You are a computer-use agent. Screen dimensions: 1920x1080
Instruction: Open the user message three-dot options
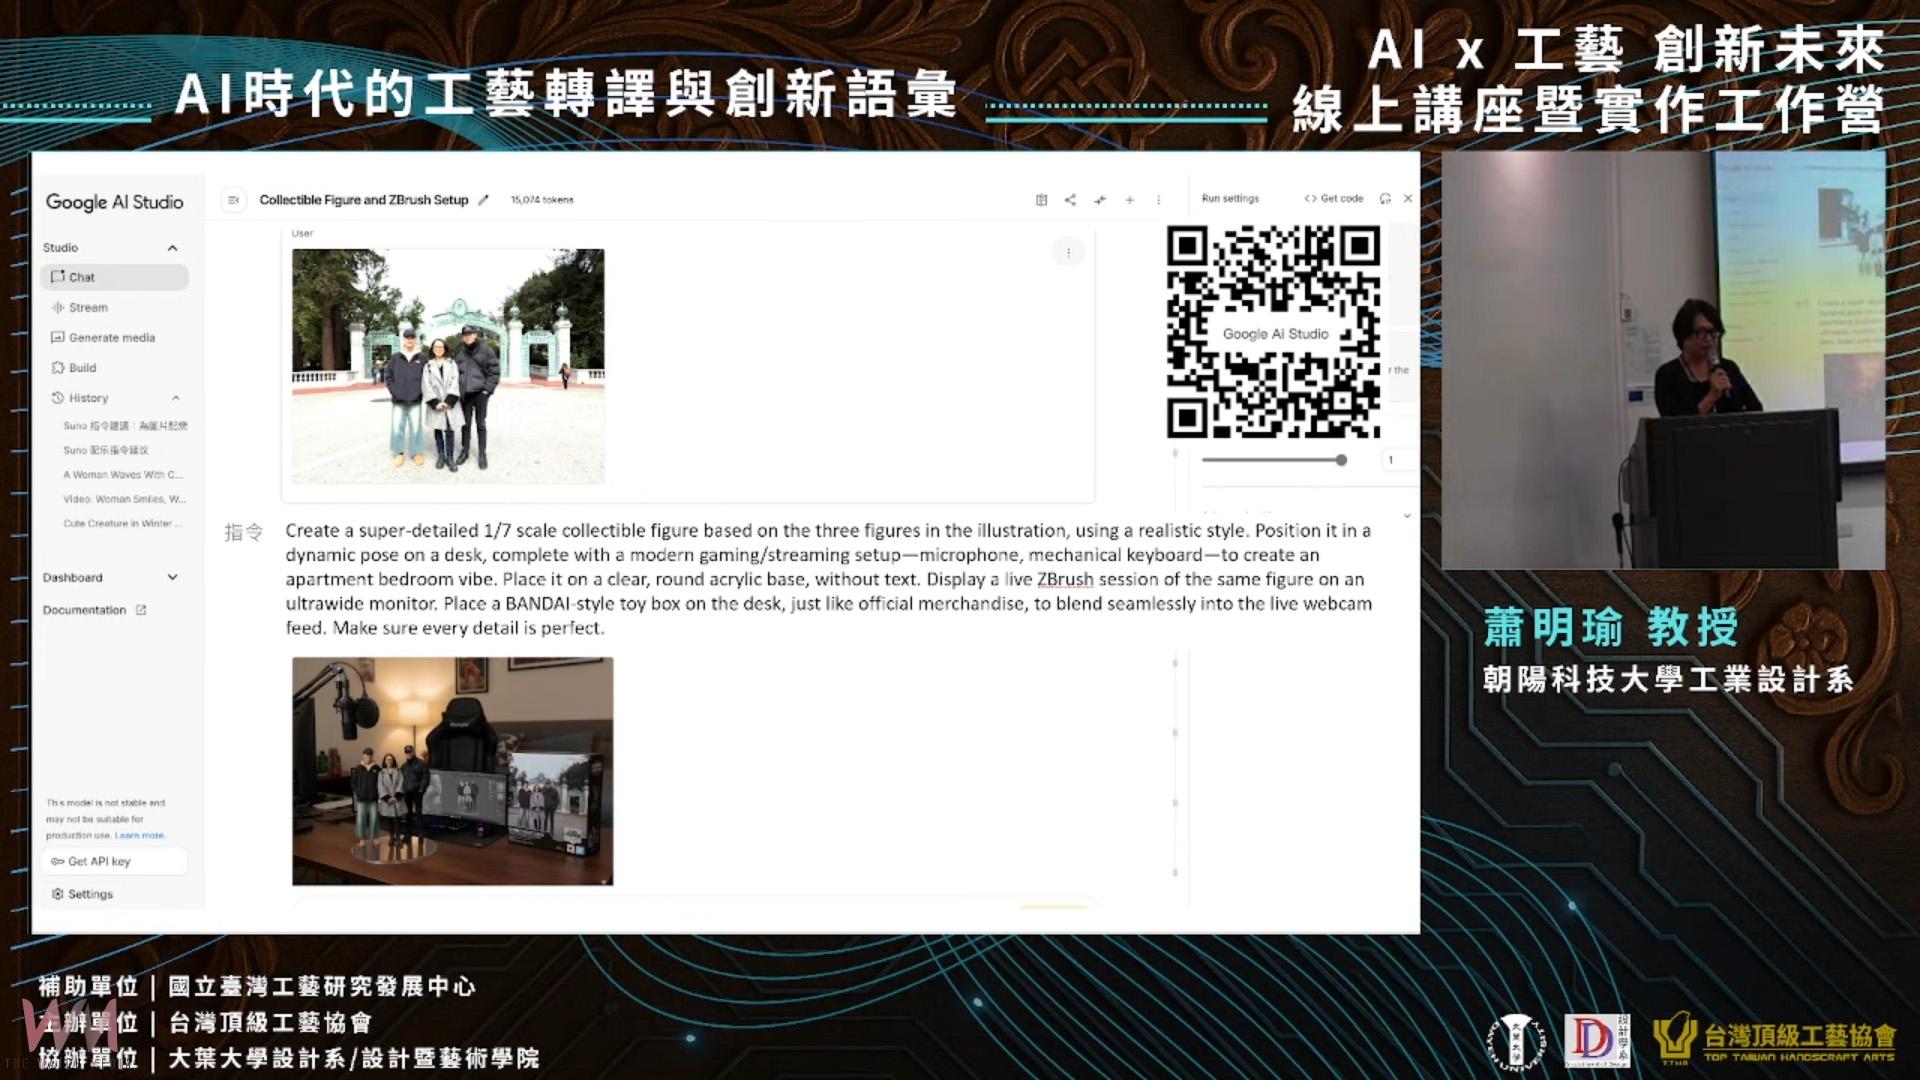pyautogui.click(x=1068, y=252)
